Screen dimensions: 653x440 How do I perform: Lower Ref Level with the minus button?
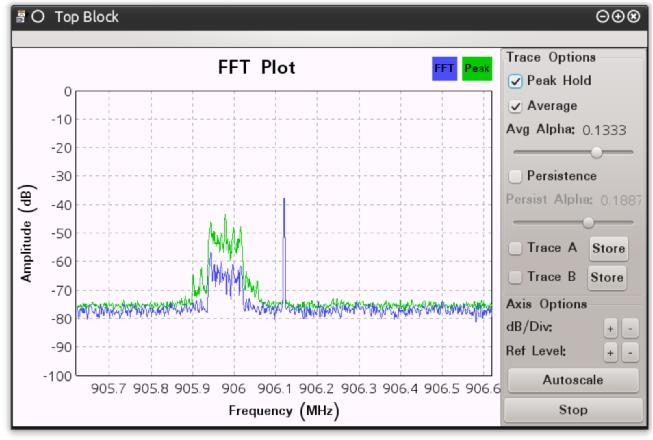tap(630, 353)
